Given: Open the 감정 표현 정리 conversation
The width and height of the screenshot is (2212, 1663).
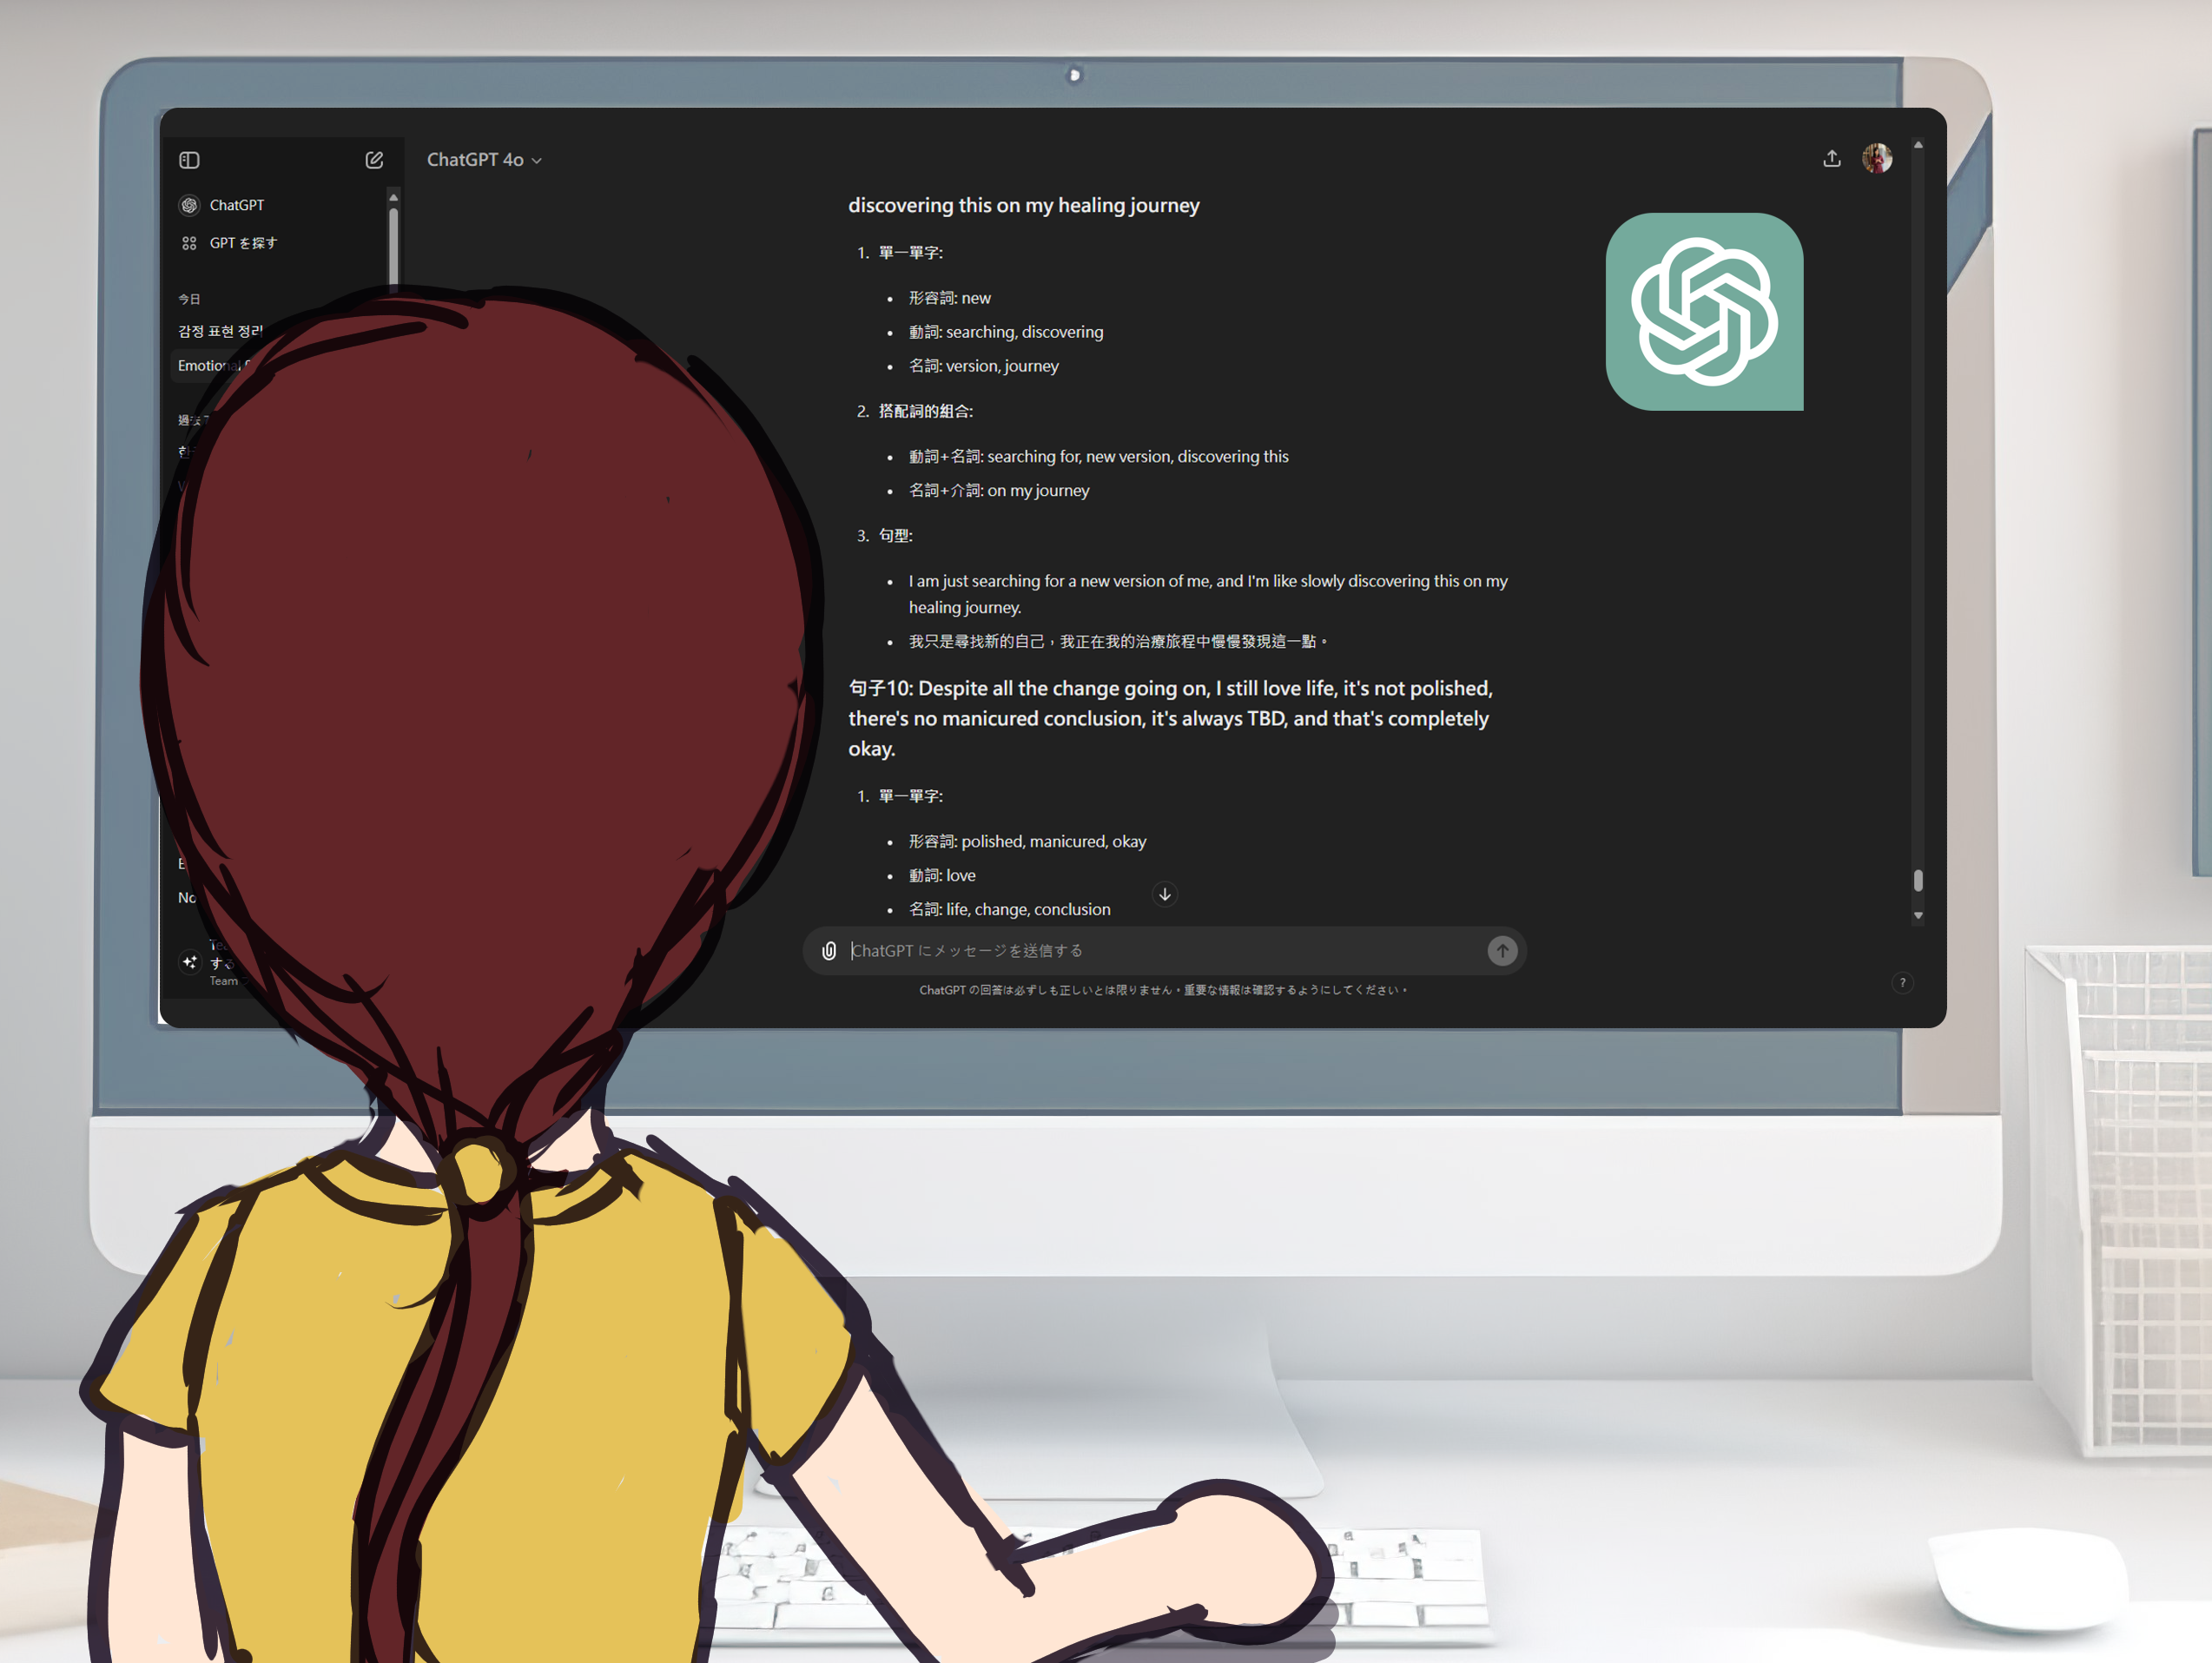Looking at the screenshot, I should click(220, 331).
